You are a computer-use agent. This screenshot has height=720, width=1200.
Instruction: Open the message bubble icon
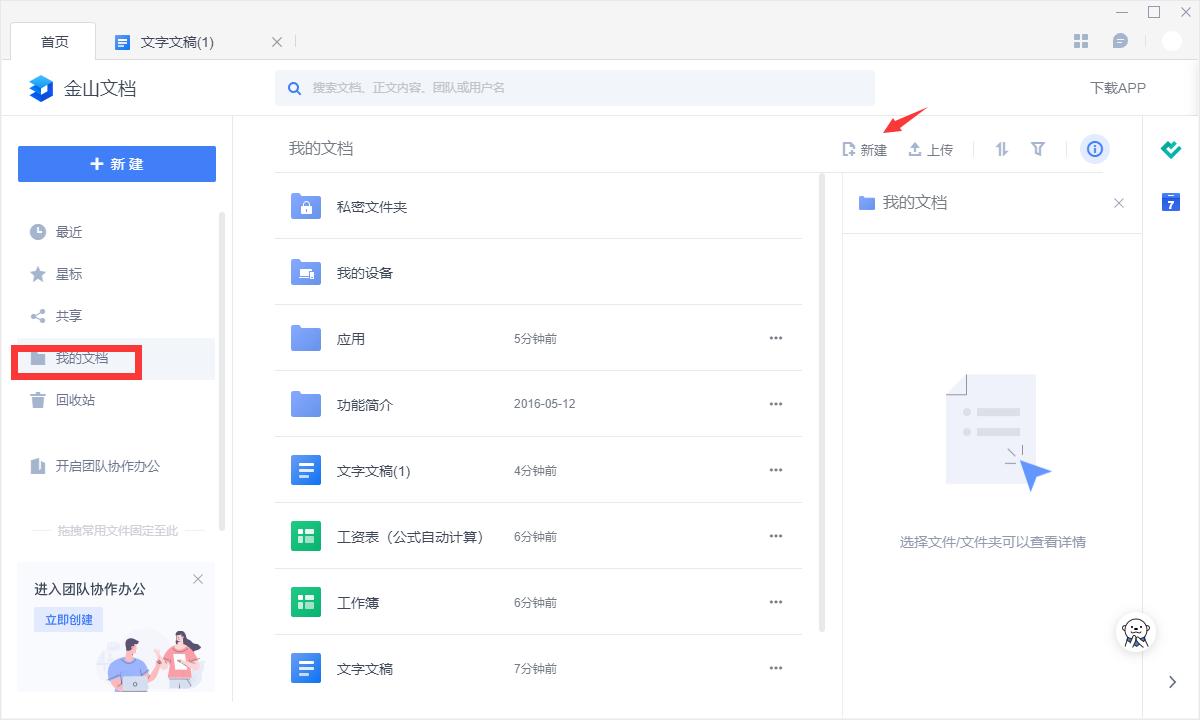(1120, 41)
